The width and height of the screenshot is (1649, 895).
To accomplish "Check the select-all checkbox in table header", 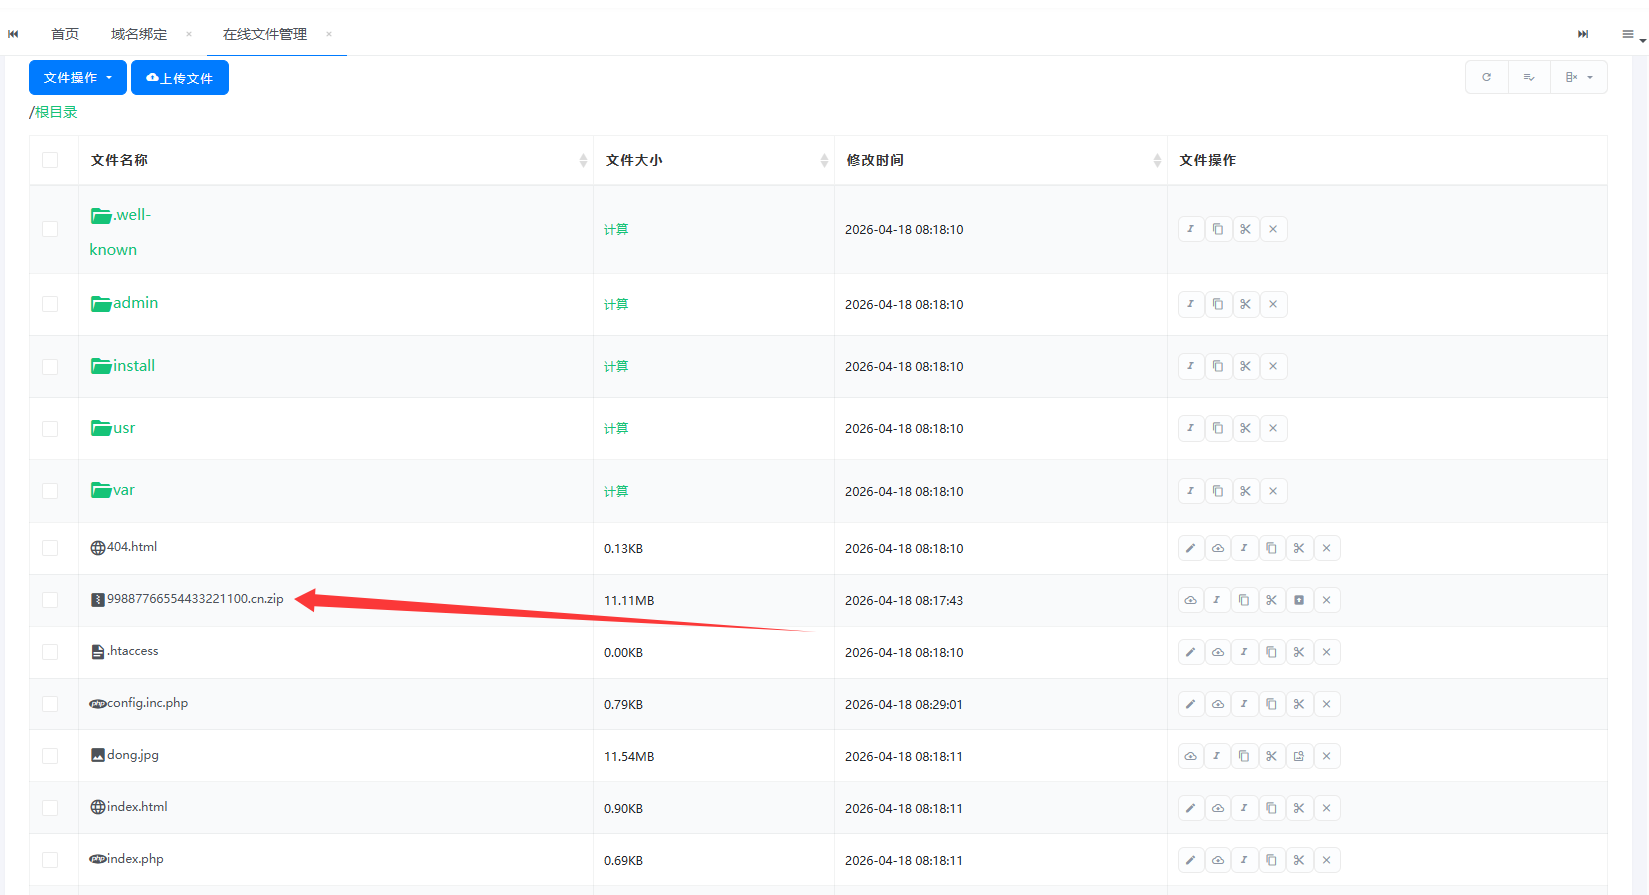I will (50, 160).
